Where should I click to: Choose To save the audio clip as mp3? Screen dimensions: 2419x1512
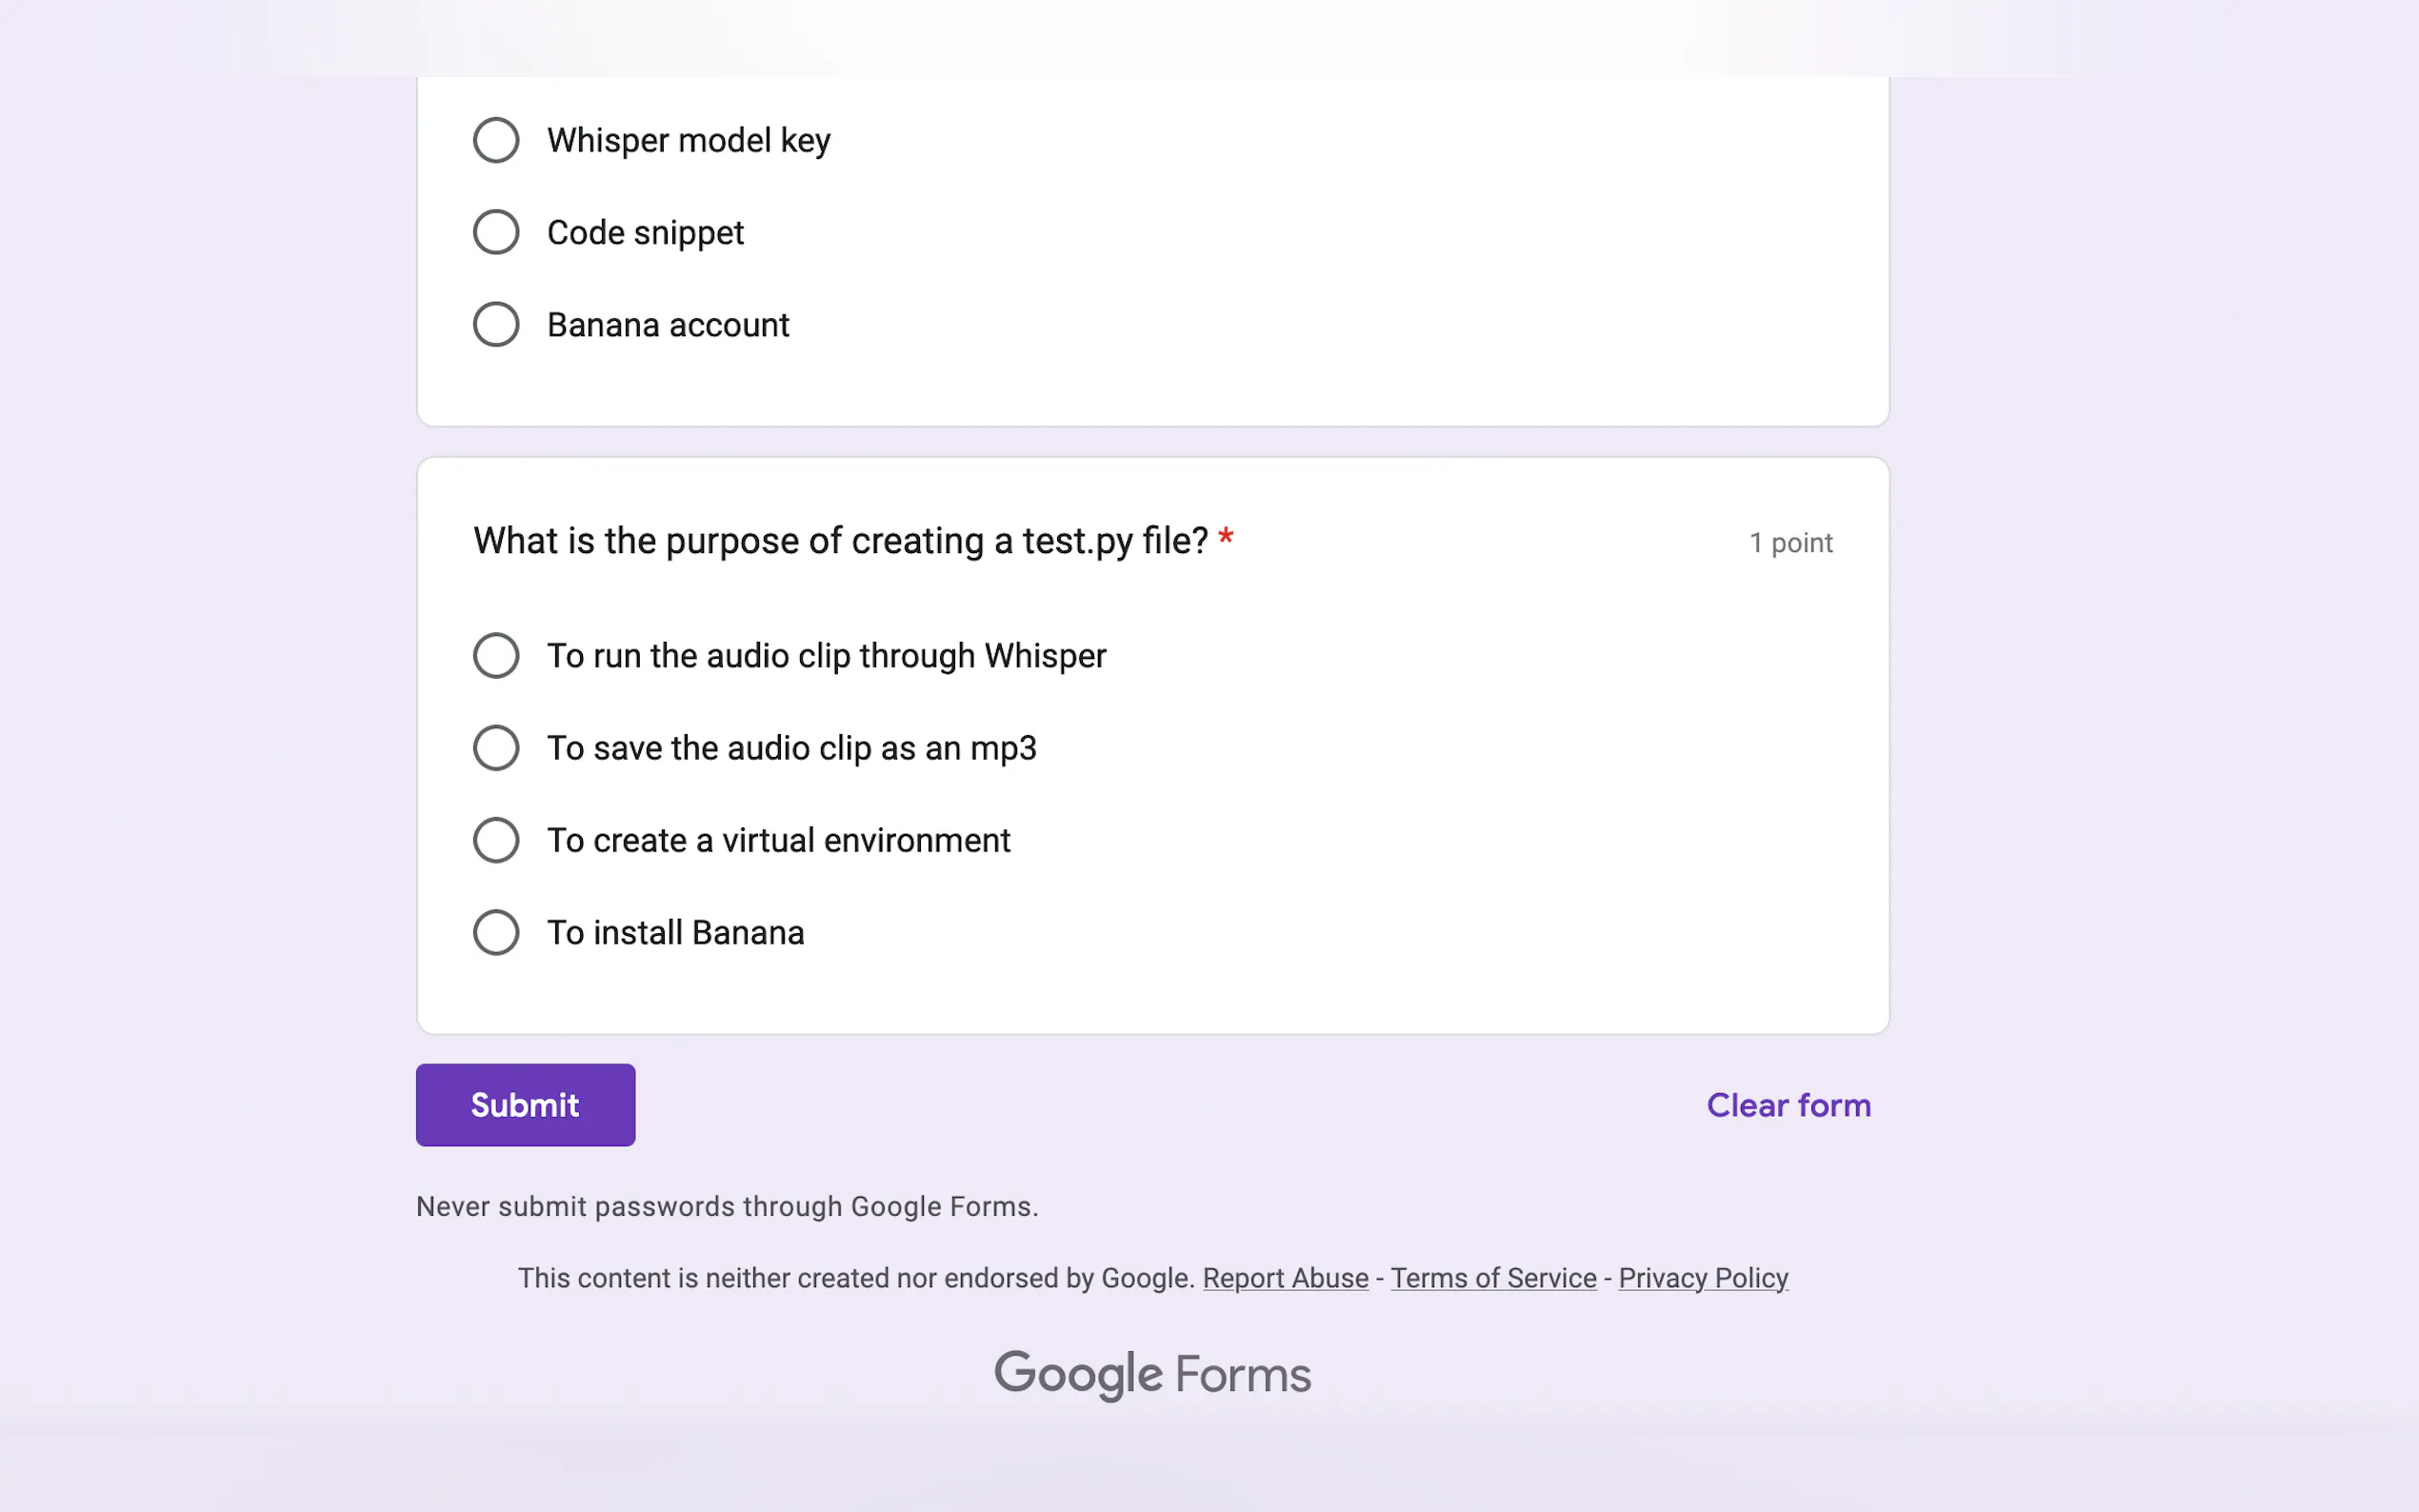496,748
